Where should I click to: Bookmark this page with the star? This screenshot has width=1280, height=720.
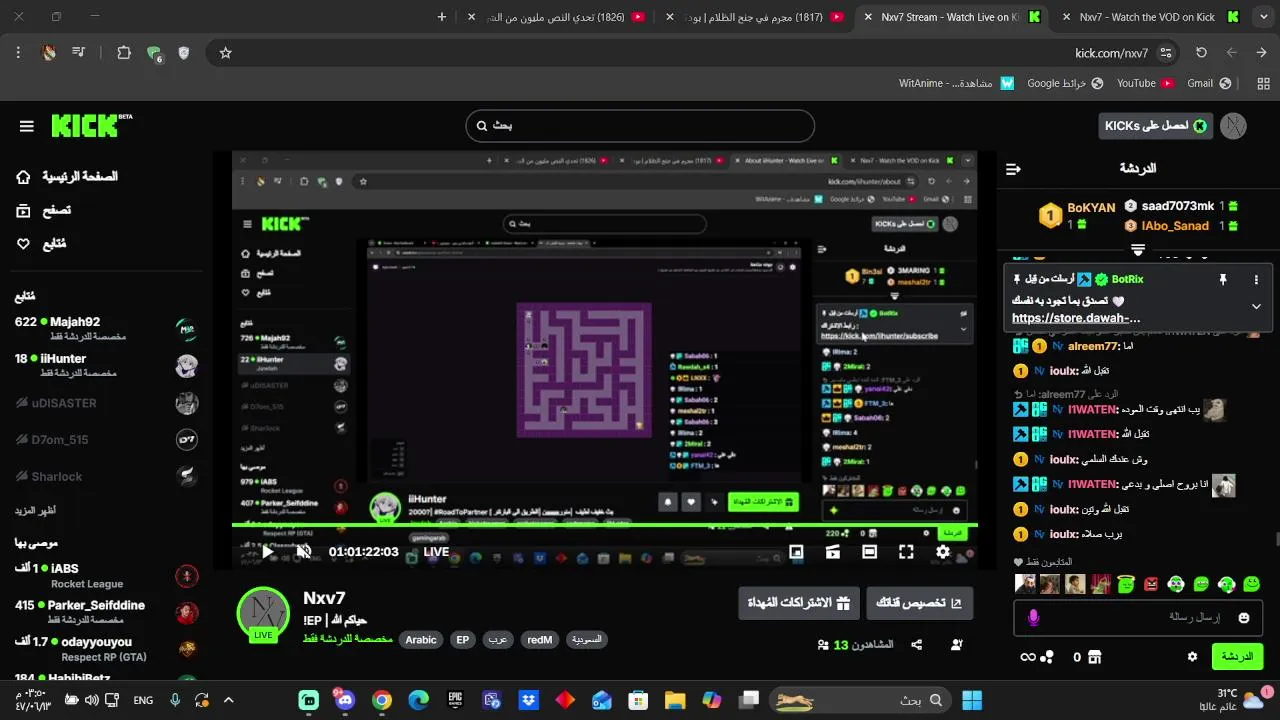(225, 53)
